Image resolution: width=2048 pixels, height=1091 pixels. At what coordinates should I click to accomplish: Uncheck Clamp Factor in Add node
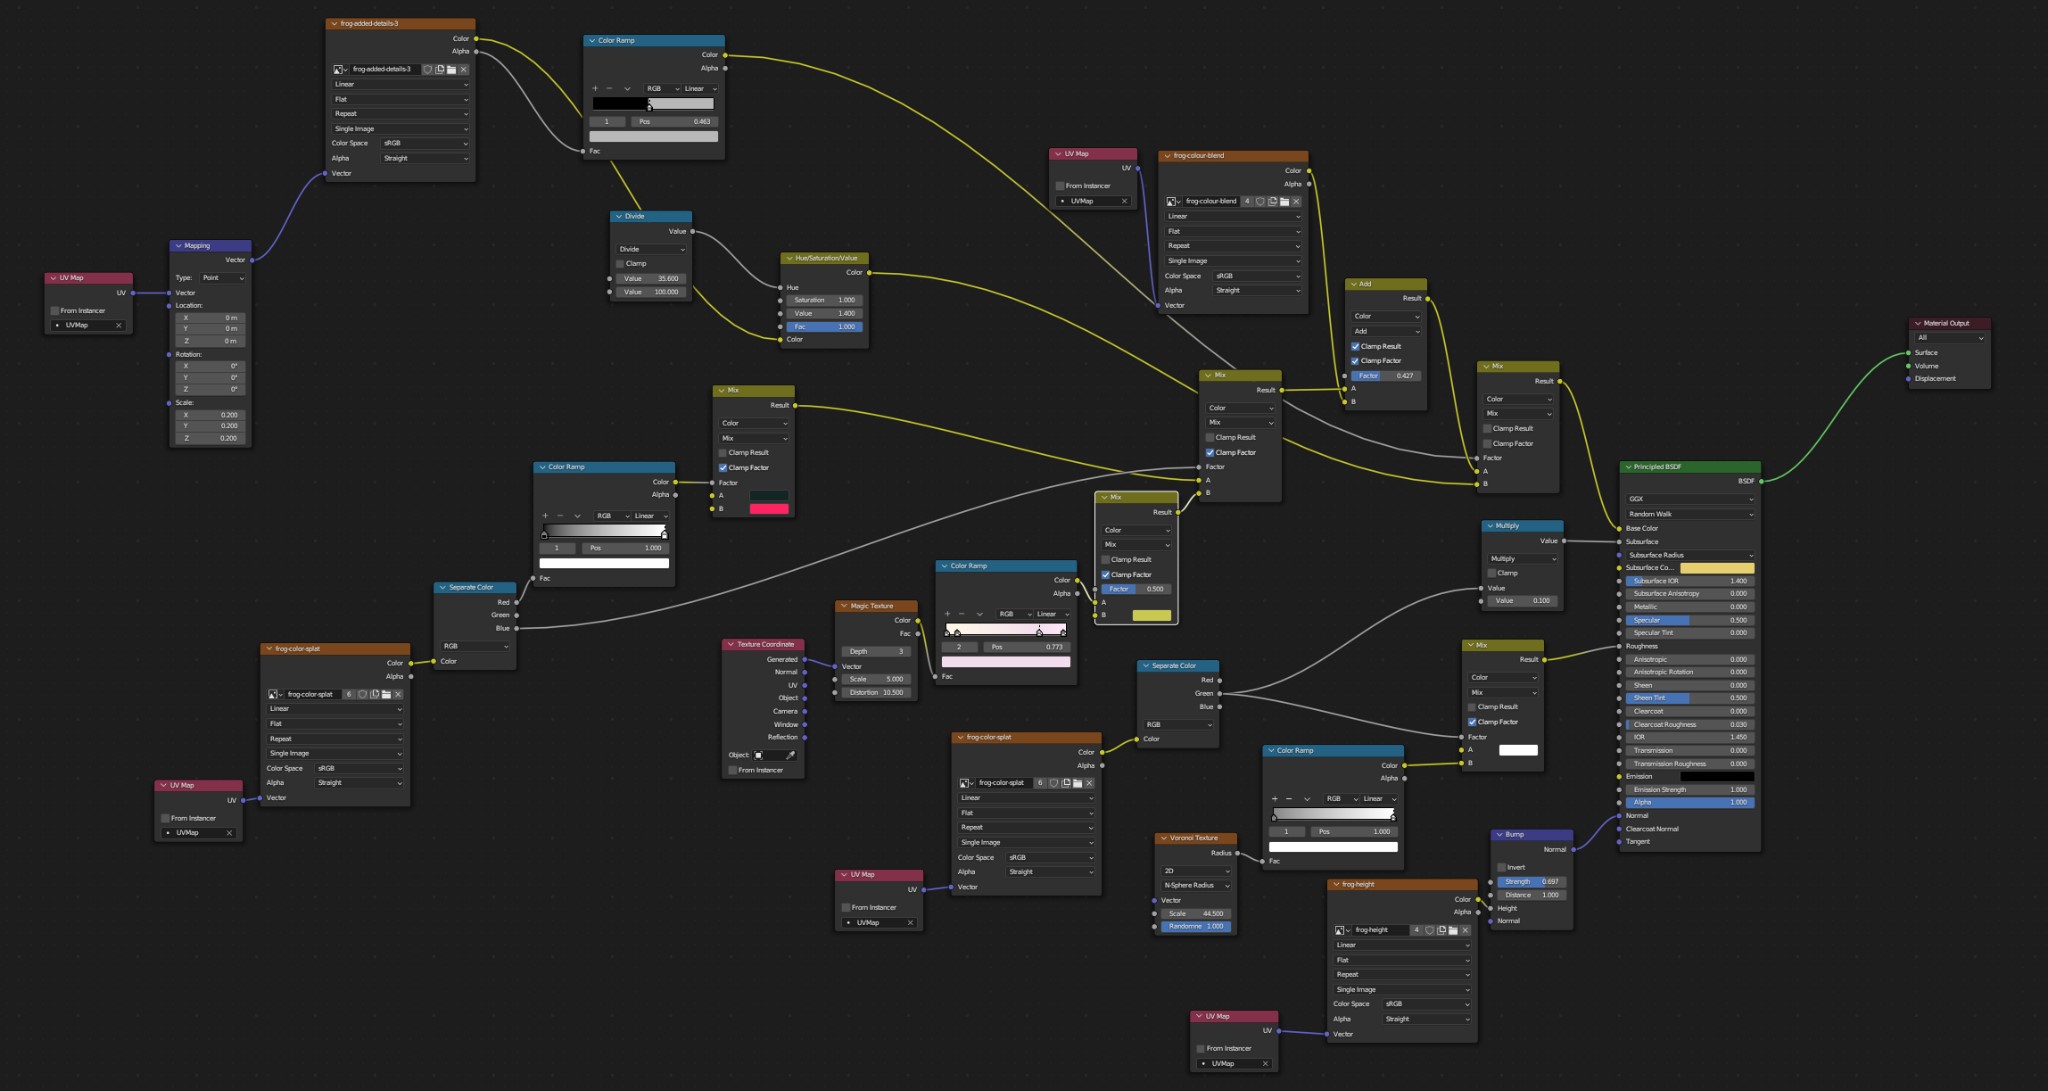pyautogui.click(x=1355, y=361)
